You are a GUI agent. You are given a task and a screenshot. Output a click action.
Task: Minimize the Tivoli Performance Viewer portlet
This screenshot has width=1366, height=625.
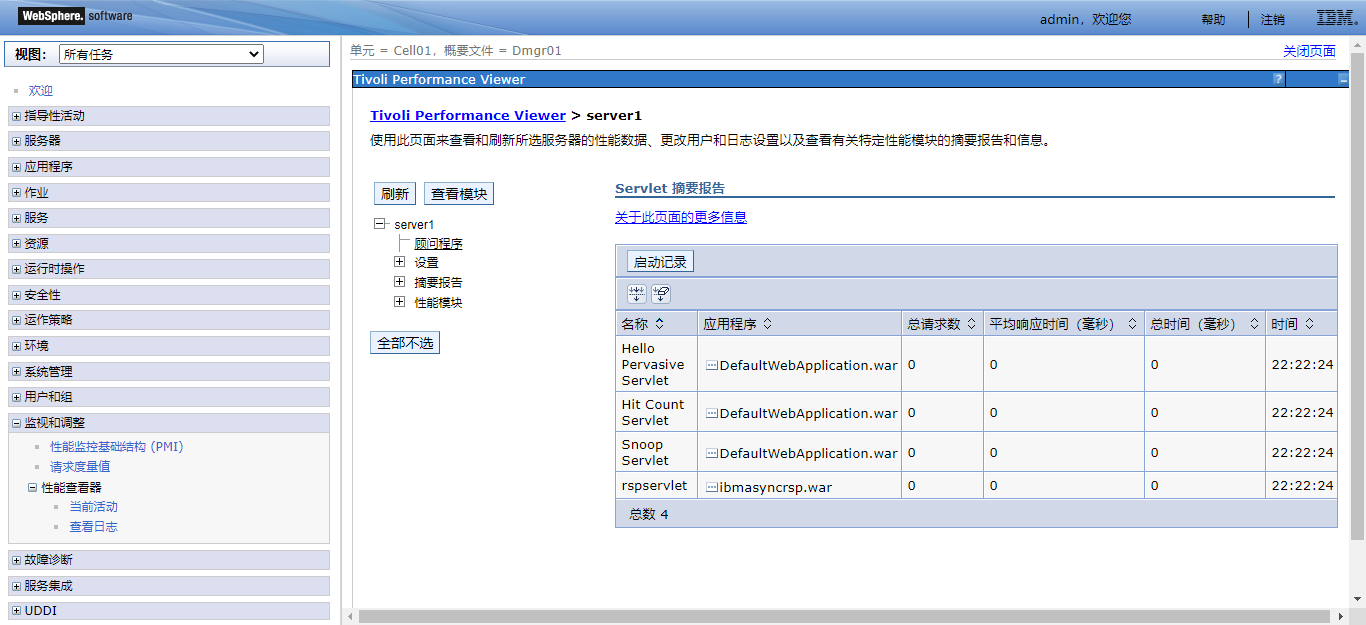click(x=1343, y=79)
